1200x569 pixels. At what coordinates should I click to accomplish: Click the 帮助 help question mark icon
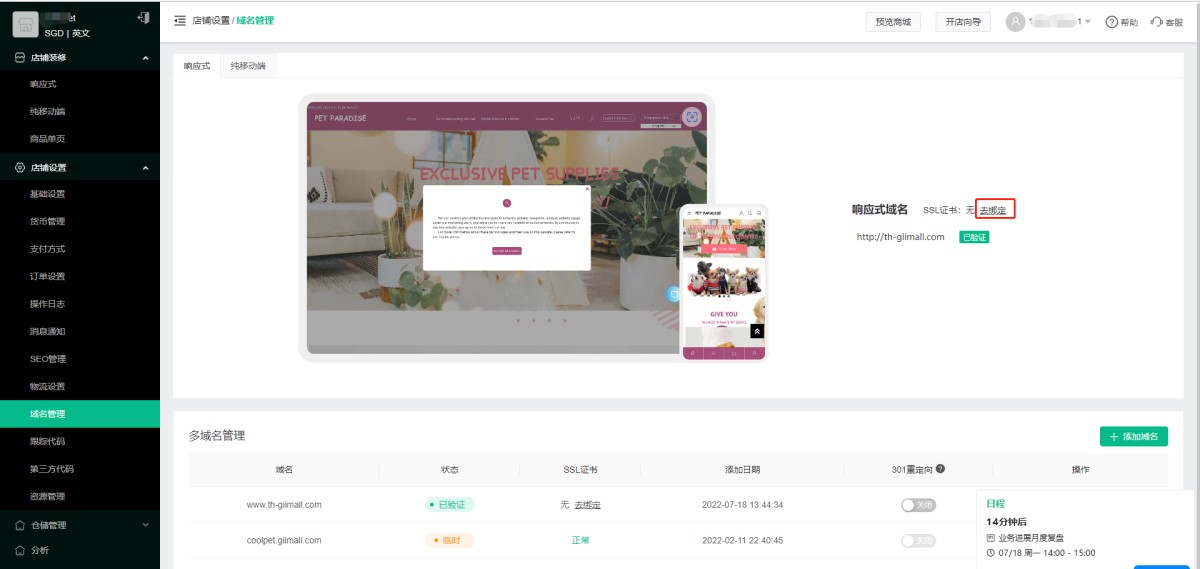(x=1111, y=22)
